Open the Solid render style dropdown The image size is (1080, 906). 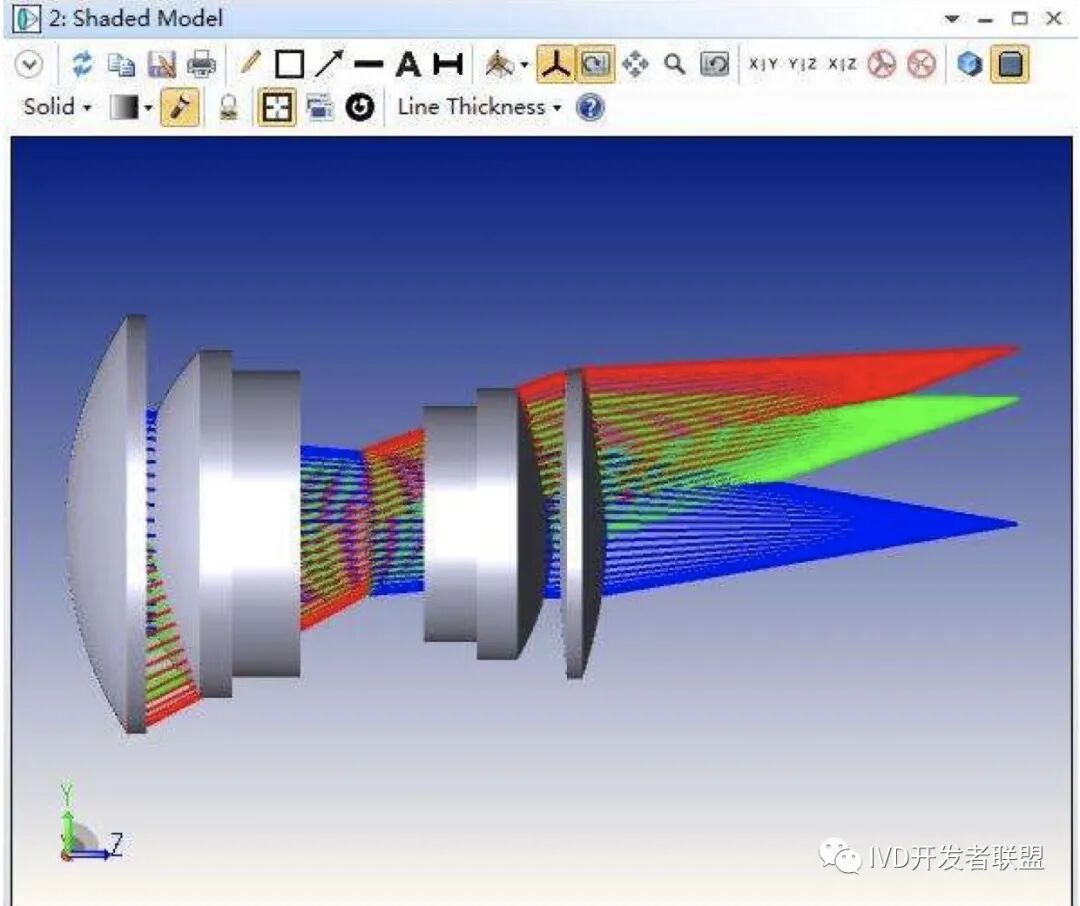tap(57, 107)
